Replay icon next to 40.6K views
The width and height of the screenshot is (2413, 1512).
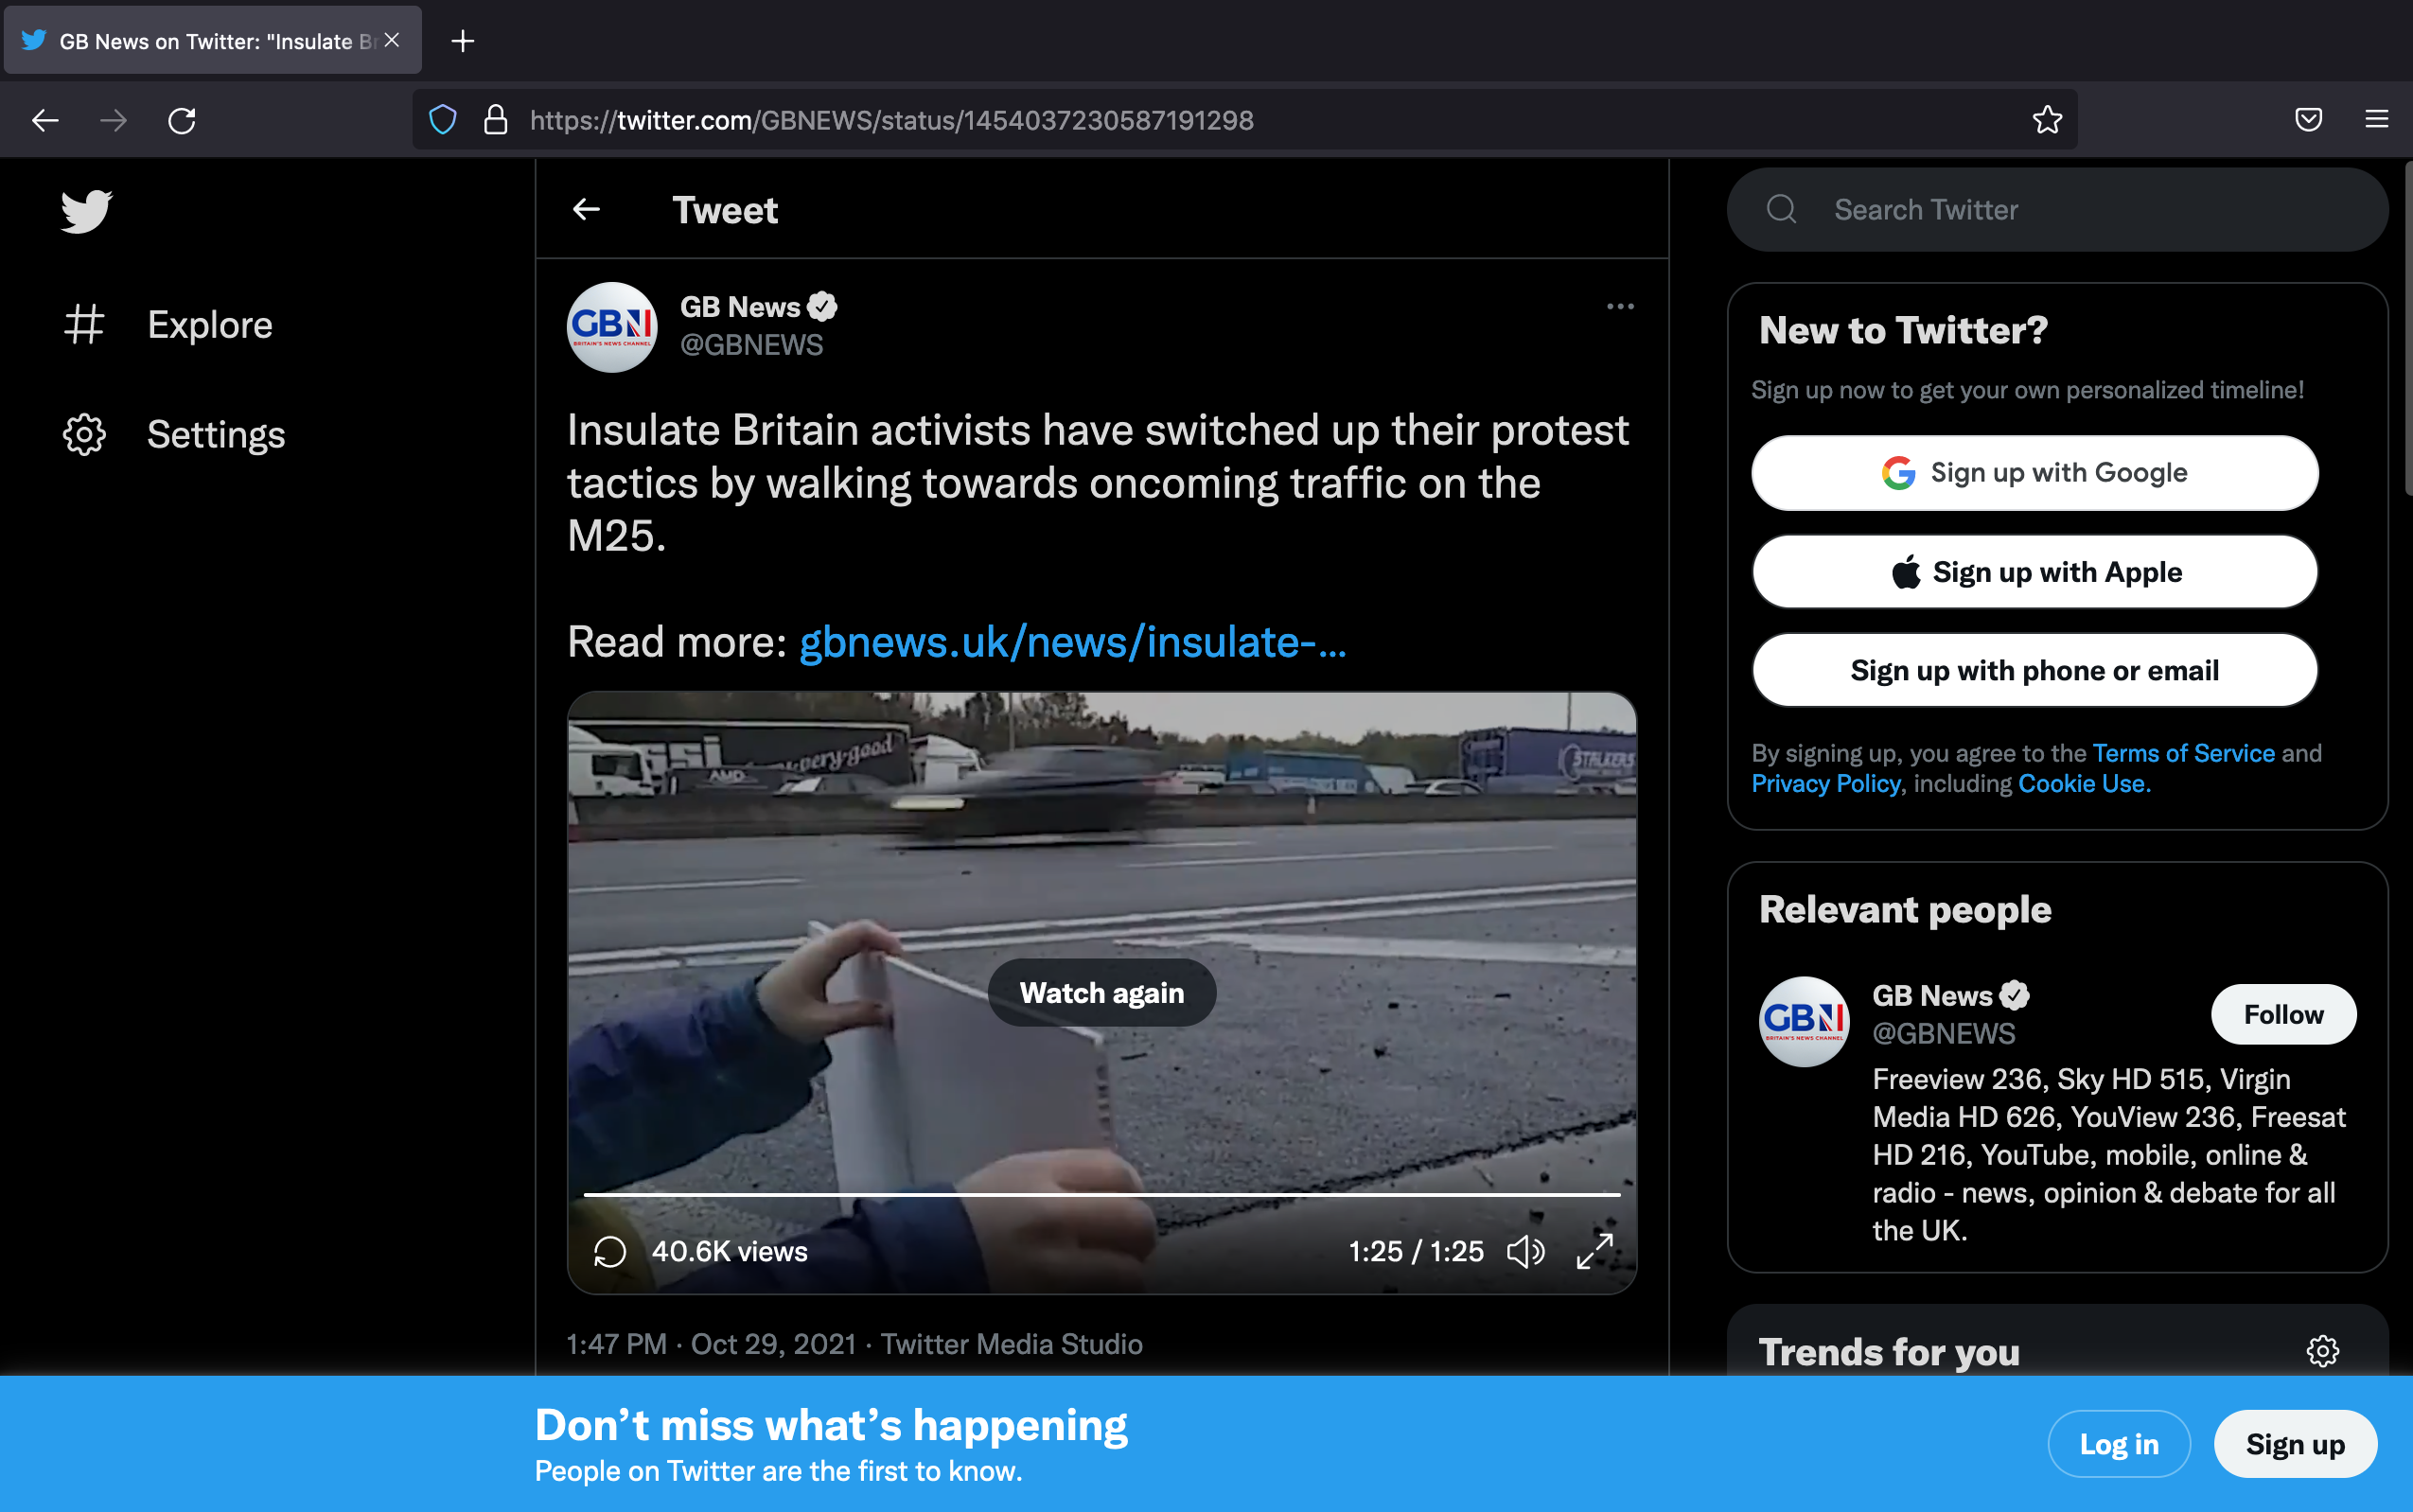[x=610, y=1250]
